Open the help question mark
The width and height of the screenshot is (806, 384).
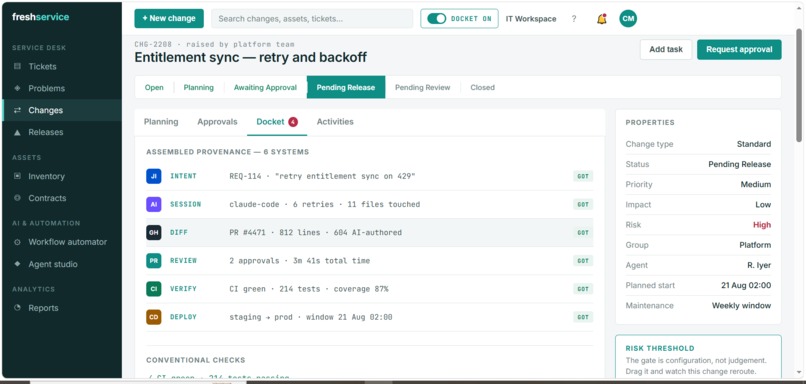[574, 19]
